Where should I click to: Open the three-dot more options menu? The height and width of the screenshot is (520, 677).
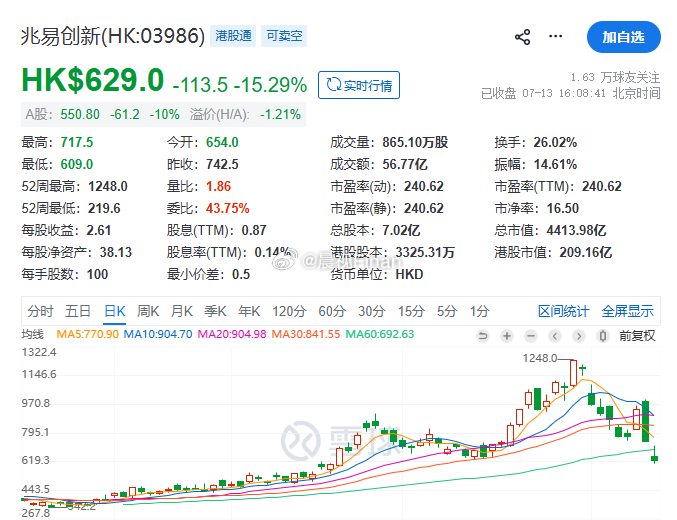[555, 36]
